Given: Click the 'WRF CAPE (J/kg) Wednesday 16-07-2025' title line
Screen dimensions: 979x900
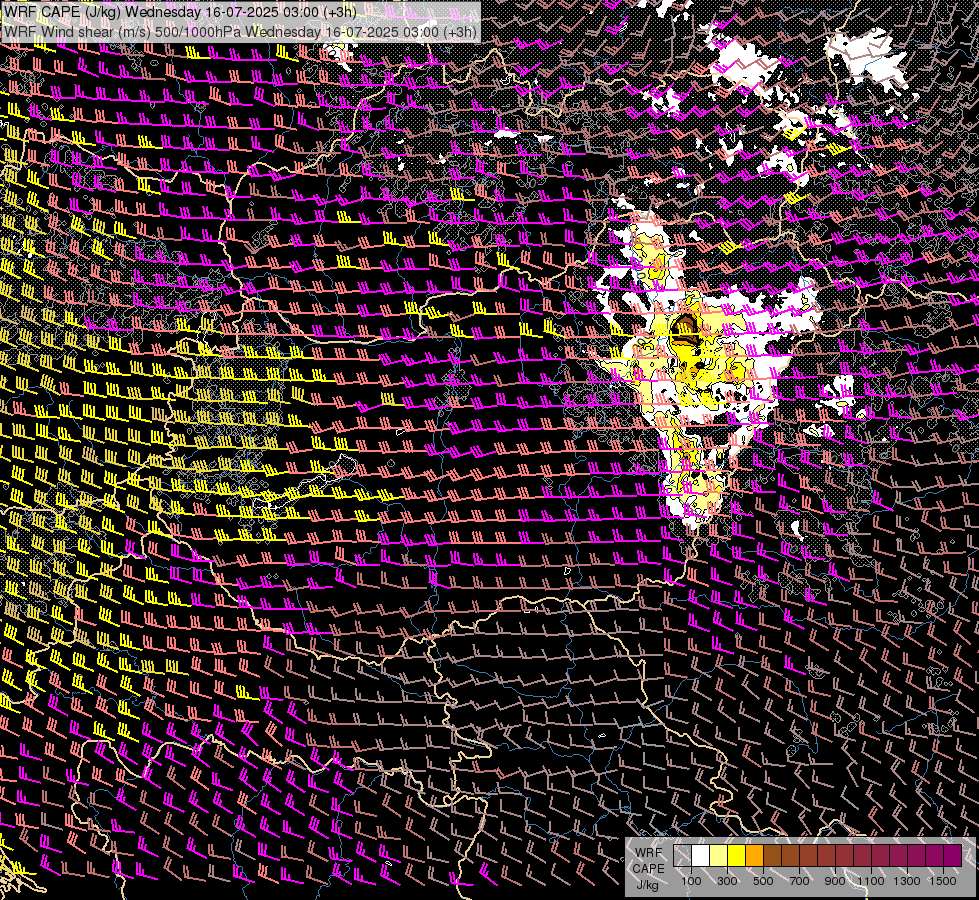Looking at the screenshot, I should click(180, 12).
